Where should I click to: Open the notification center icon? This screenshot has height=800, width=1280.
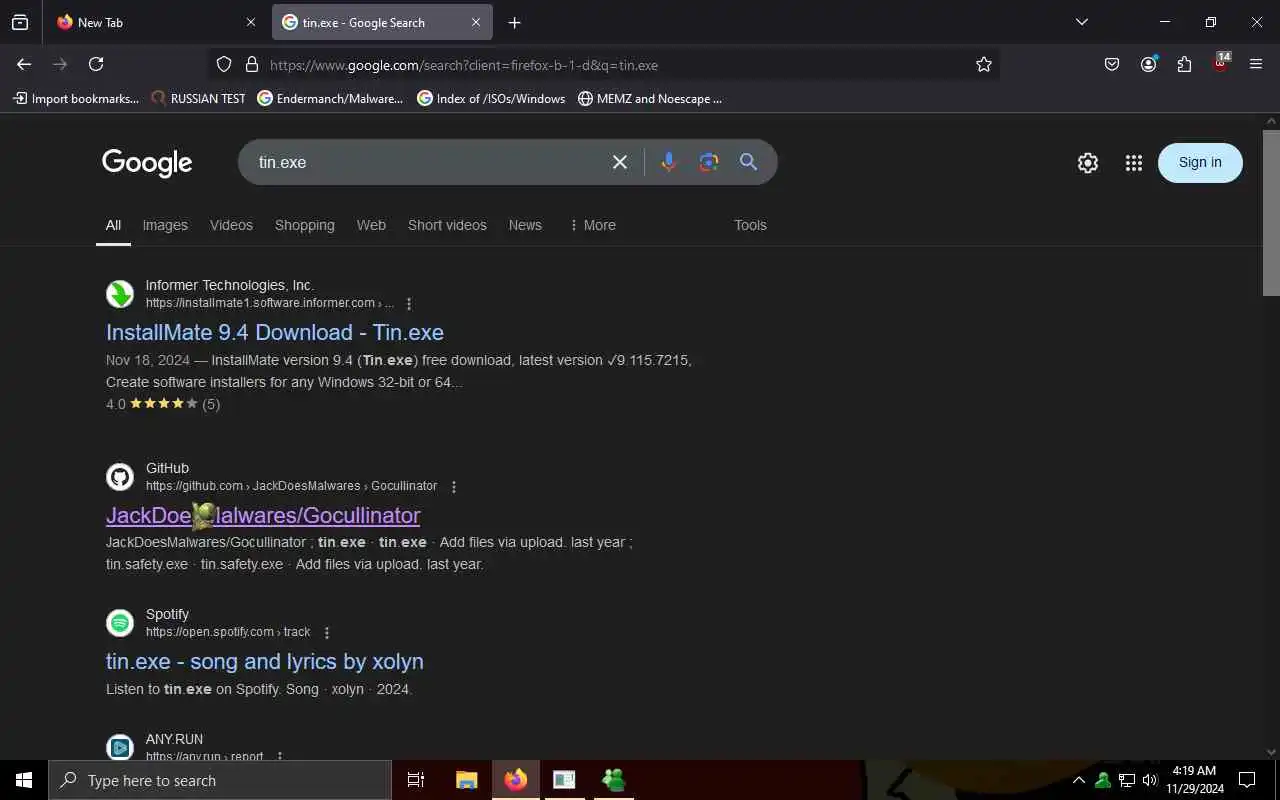1247,780
